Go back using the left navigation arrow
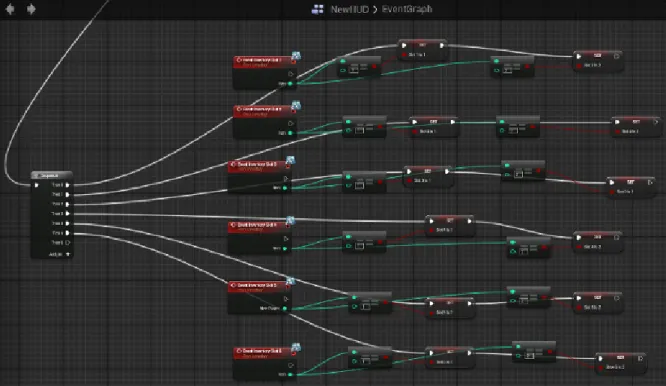The height and width of the screenshot is (386, 666). click(10, 8)
